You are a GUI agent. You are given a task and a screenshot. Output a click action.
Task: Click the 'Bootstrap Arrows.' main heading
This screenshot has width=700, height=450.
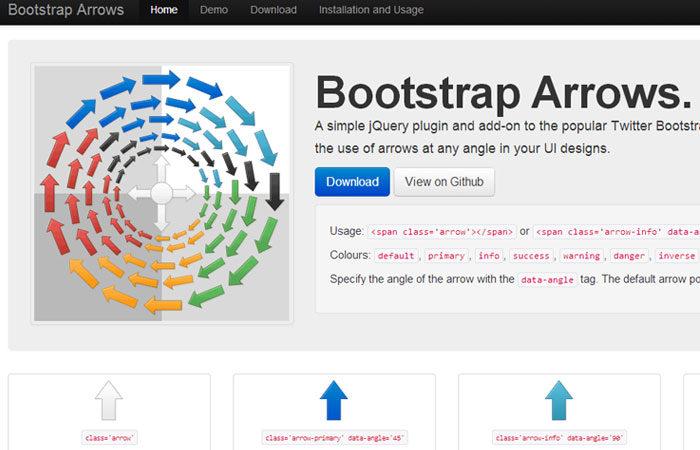pos(504,93)
